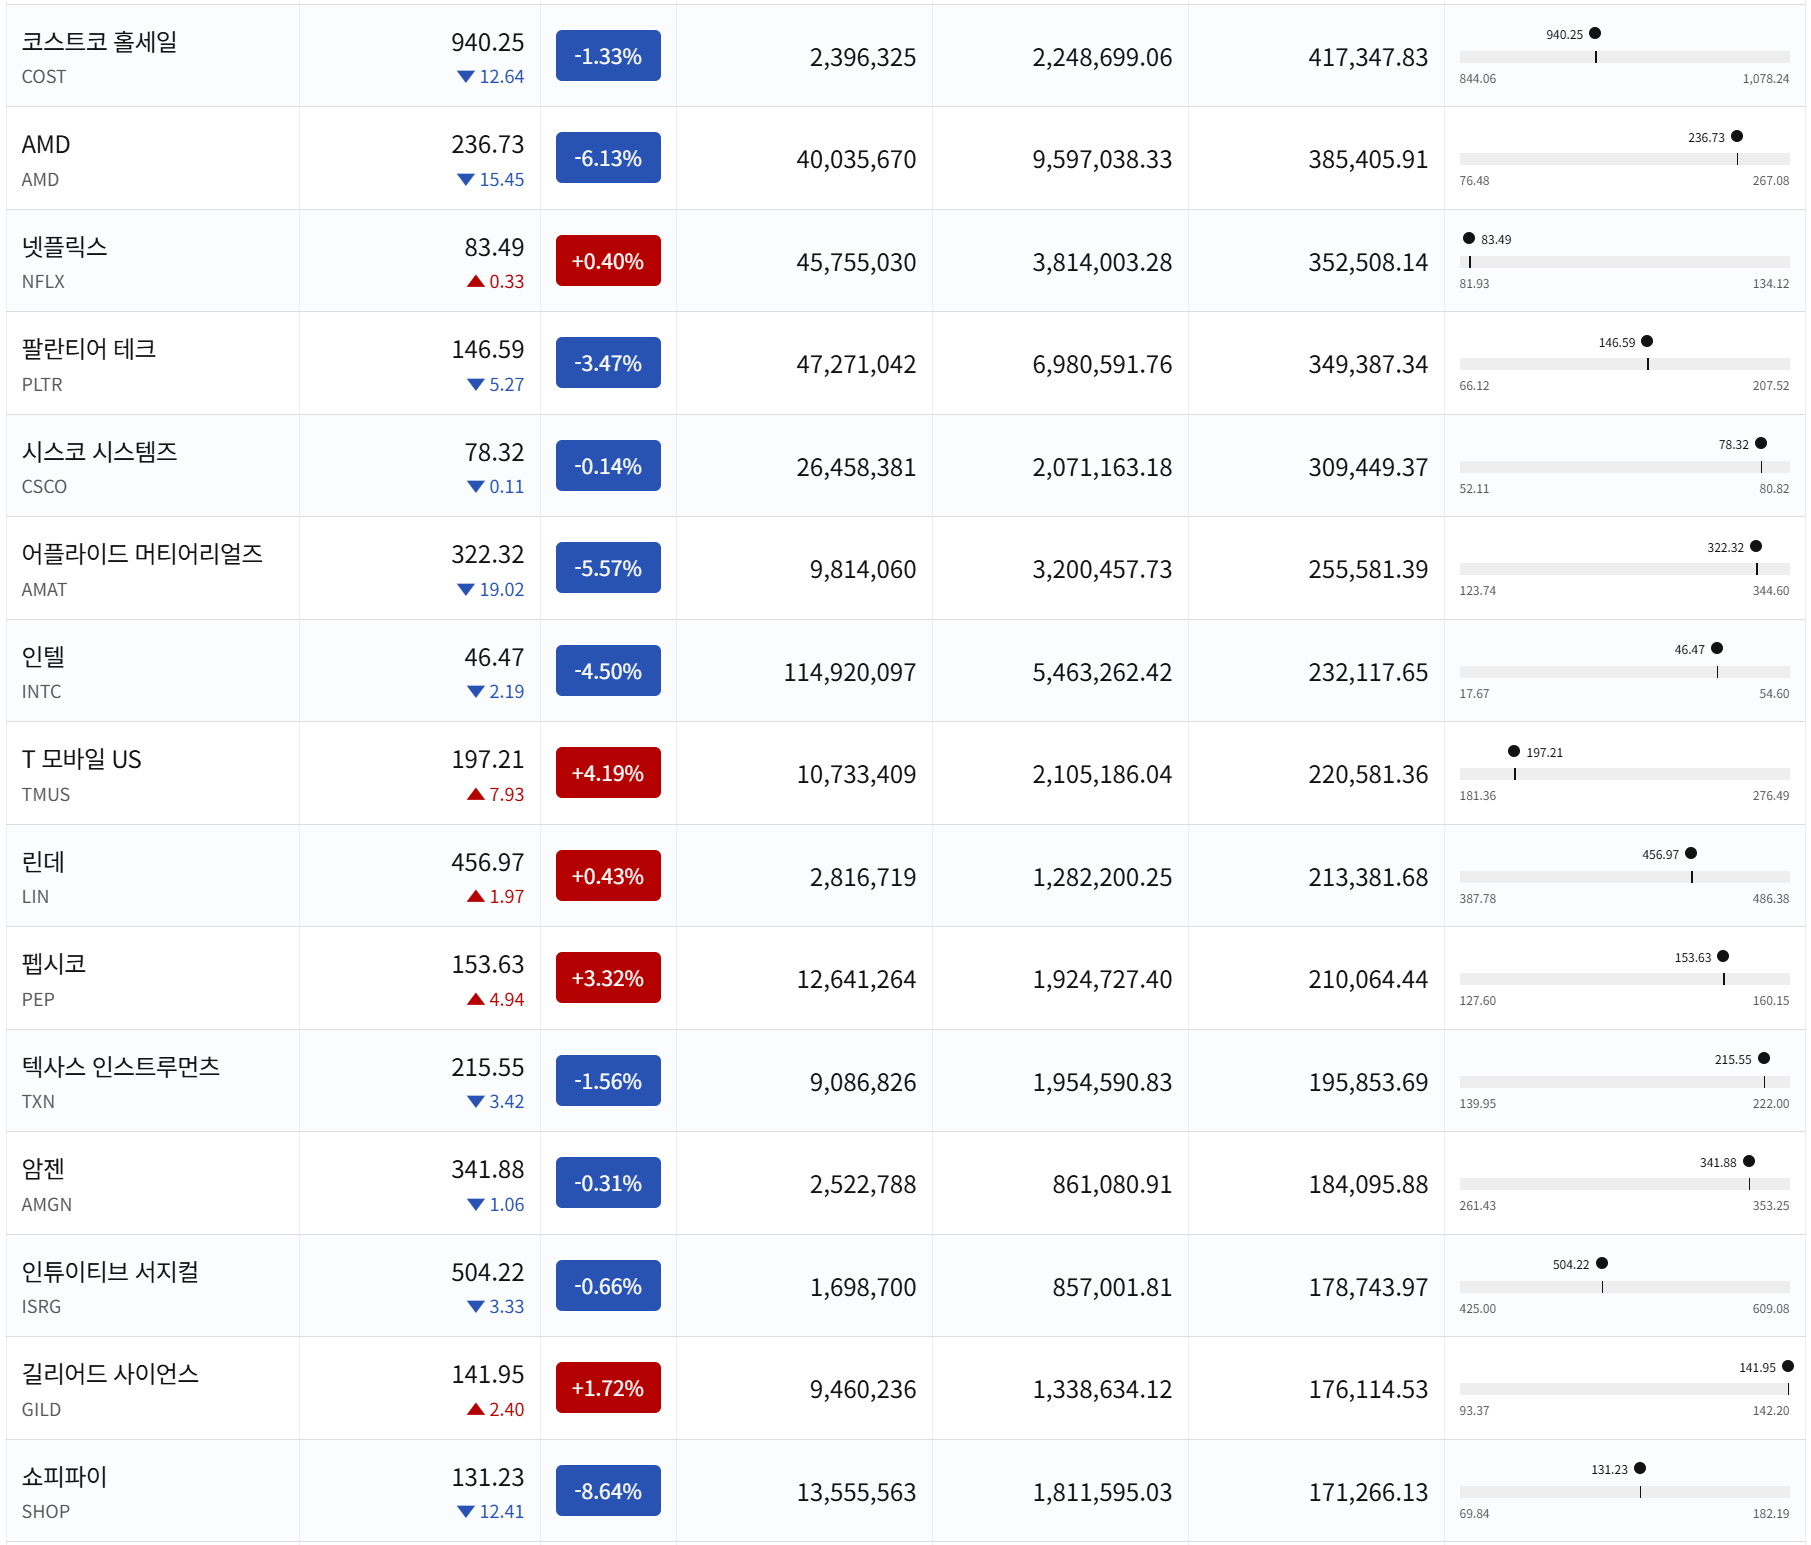Click the 131.23 range marker dot for SHOP

coord(1640,1468)
